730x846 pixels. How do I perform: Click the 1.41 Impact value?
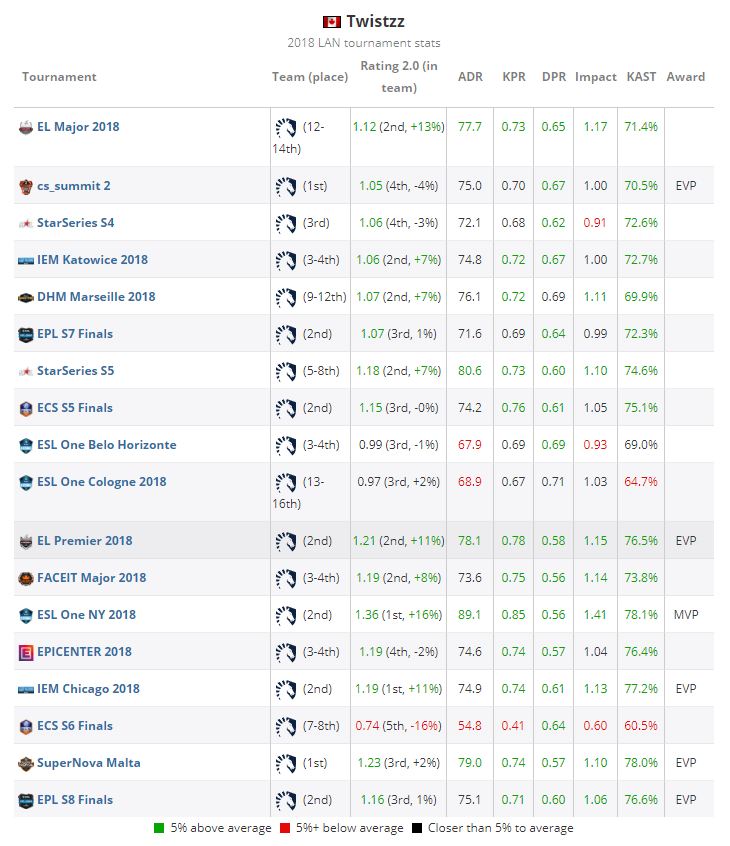click(595, 615)
